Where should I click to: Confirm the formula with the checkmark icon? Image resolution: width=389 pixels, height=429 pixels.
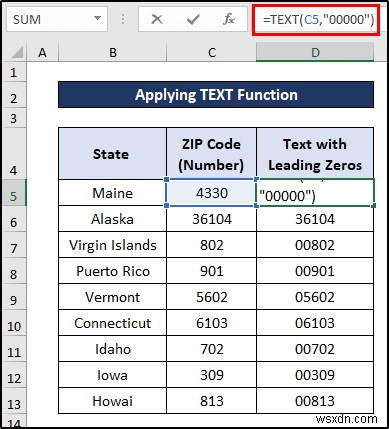pos(193,19)
